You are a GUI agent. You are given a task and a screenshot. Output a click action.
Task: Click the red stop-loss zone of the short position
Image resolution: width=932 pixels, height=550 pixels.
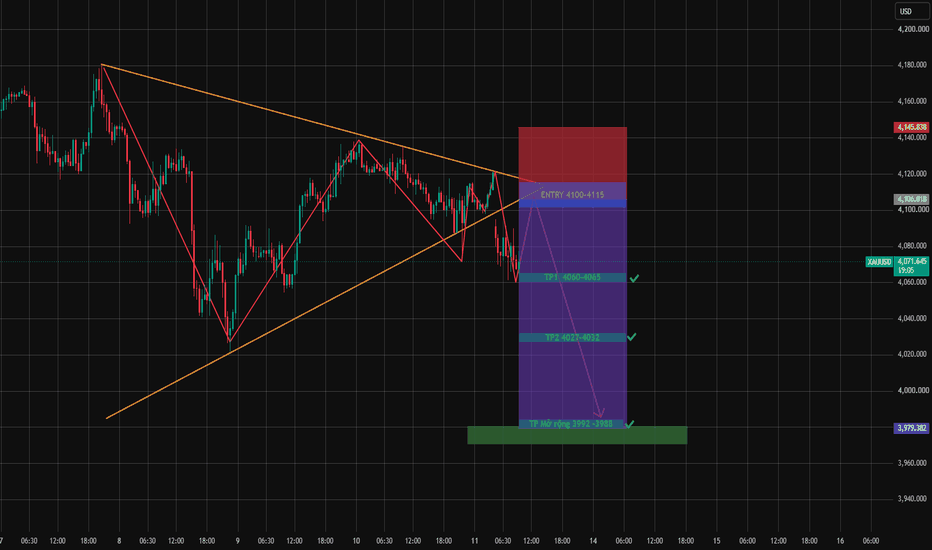(572, 155)
